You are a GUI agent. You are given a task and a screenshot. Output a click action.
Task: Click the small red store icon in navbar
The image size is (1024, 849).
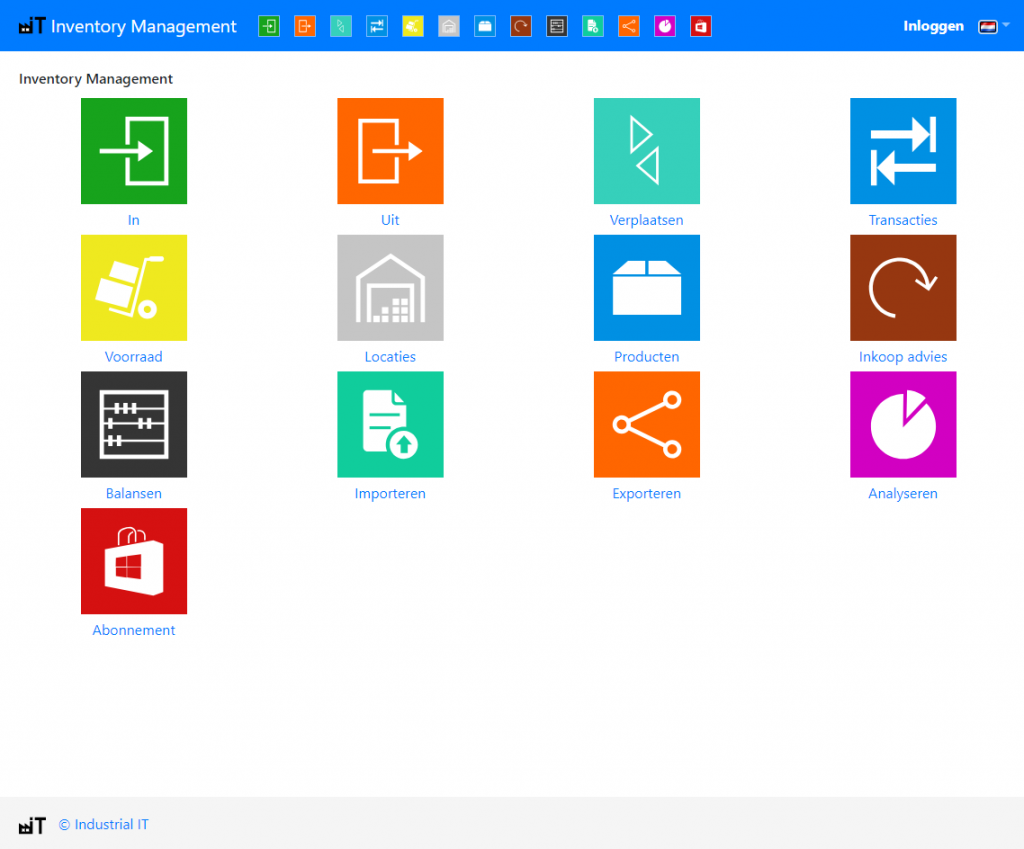point(701,26)
